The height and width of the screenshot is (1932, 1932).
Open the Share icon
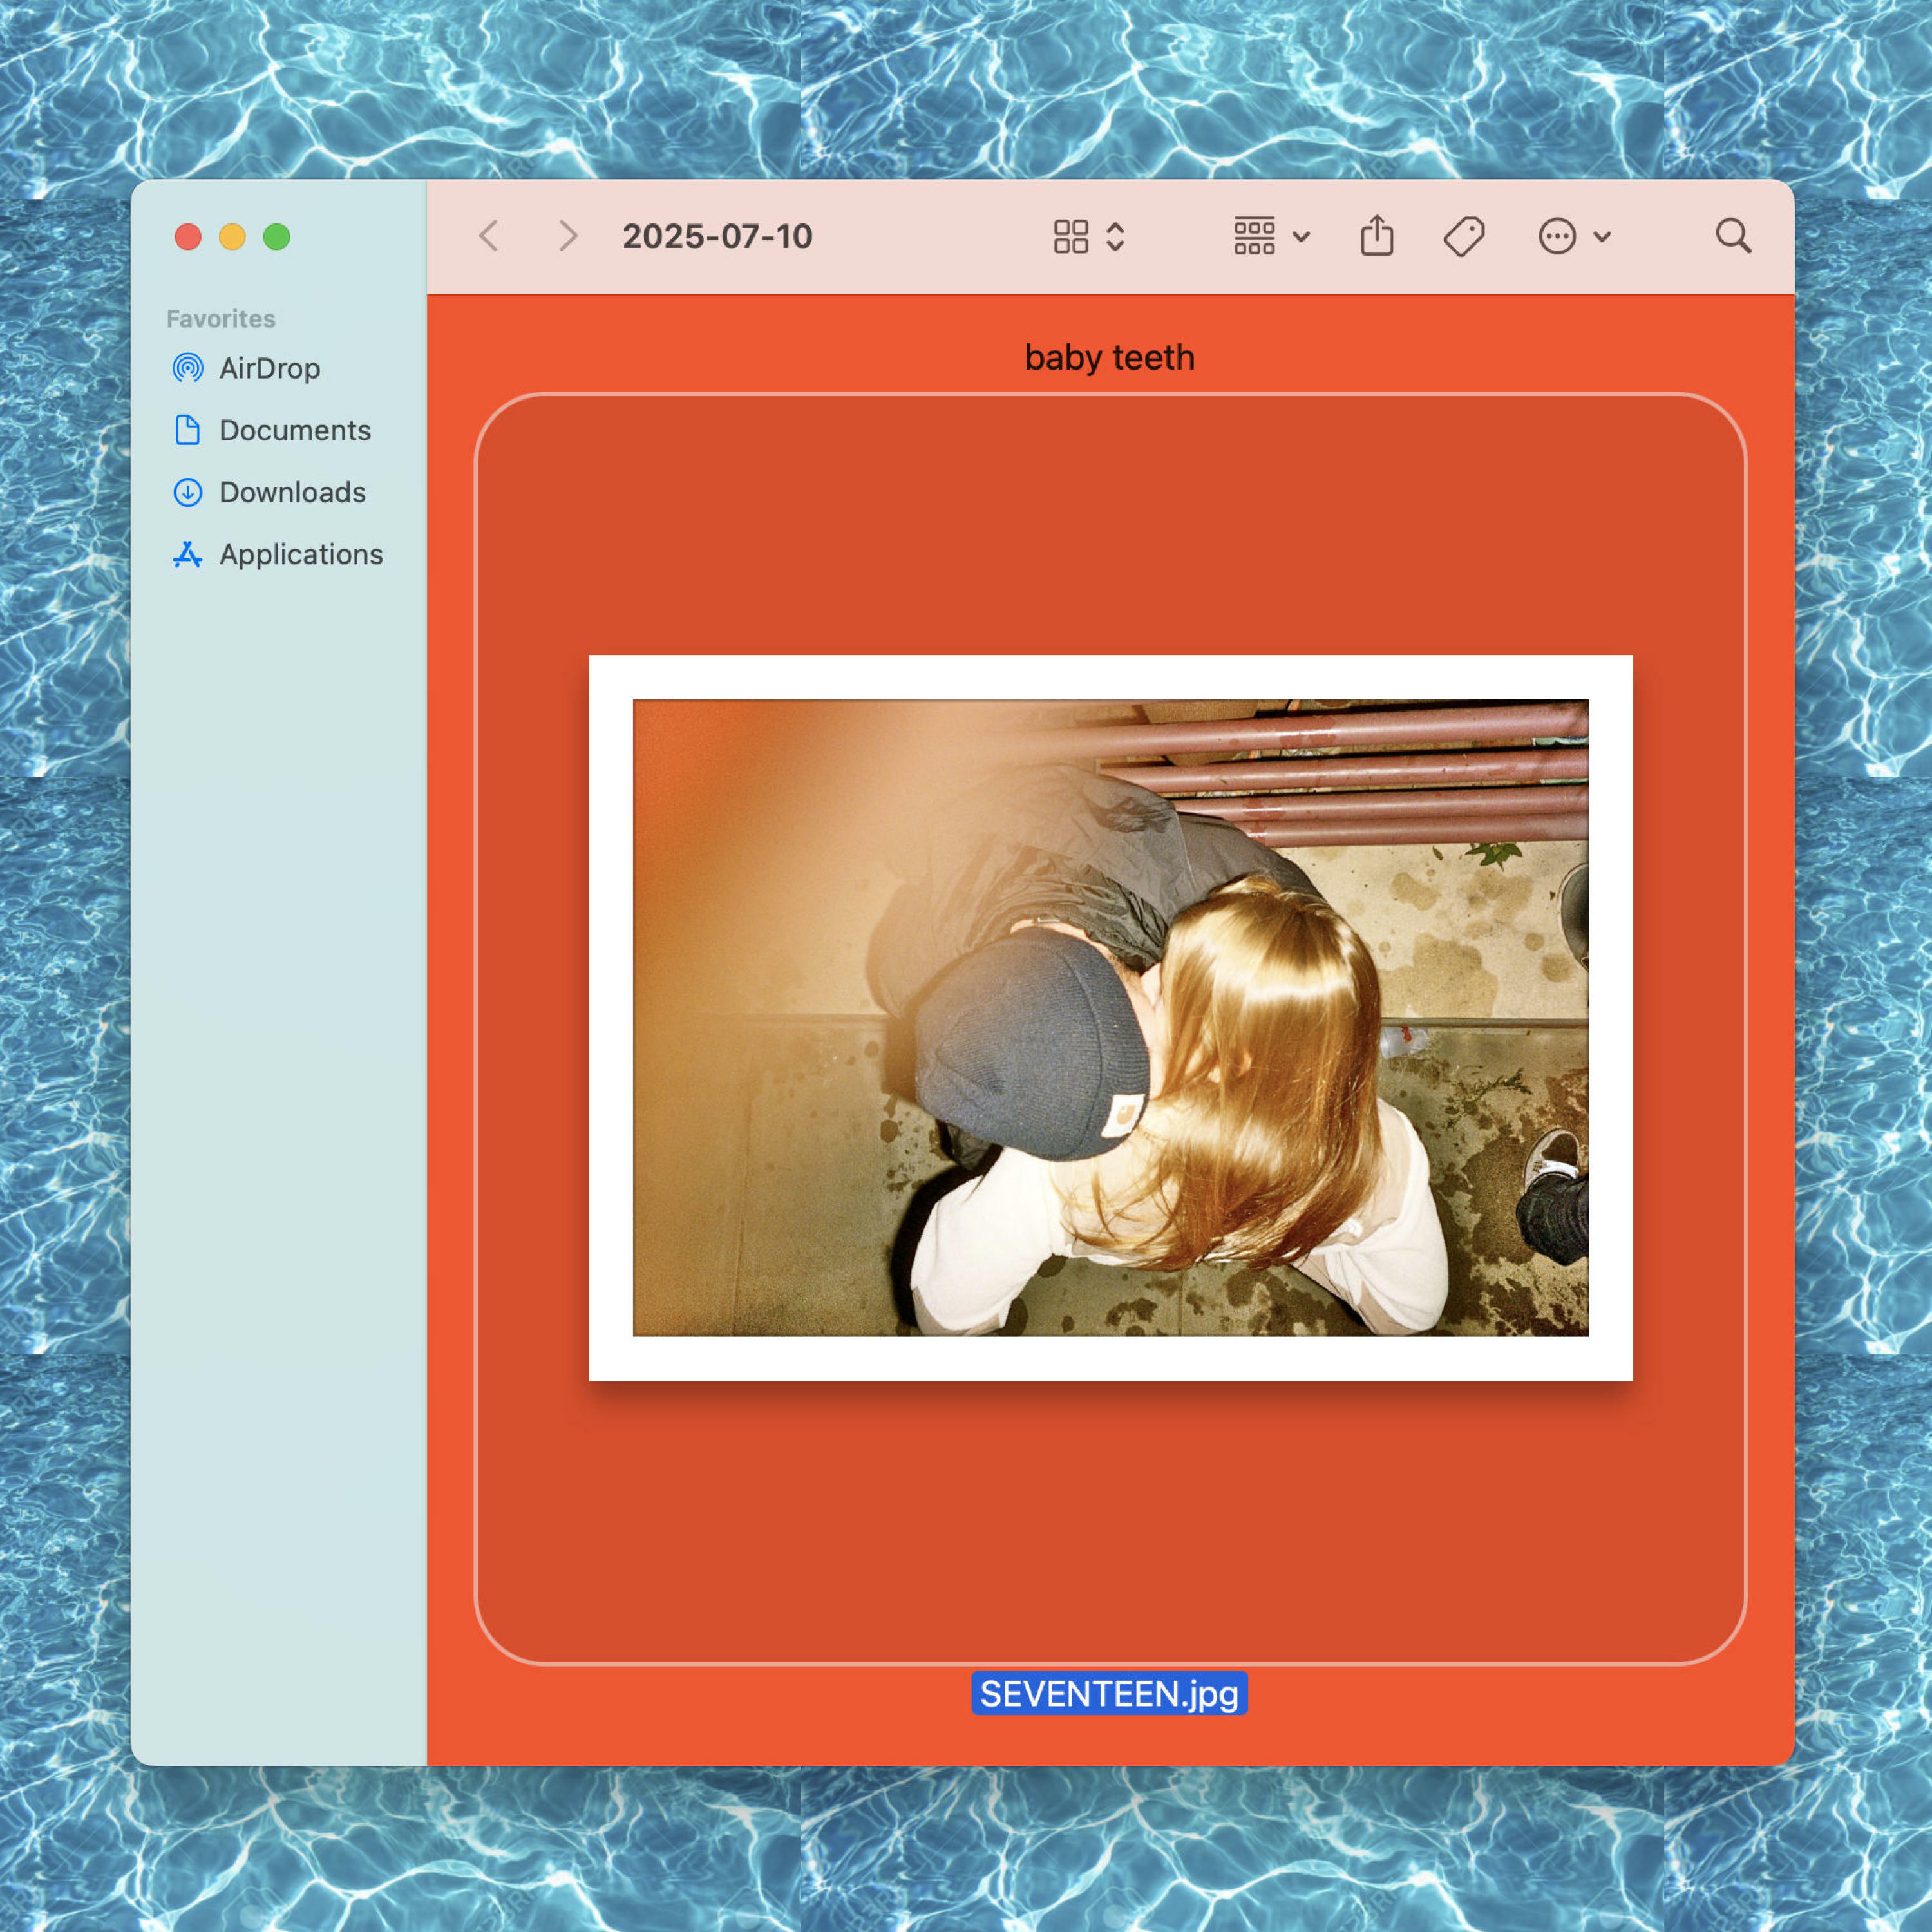[1377, 237]
